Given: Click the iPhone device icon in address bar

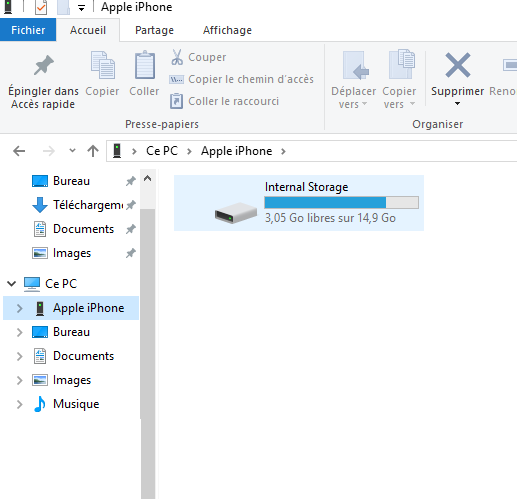Looking at the screenshot, I should (117, 151).
